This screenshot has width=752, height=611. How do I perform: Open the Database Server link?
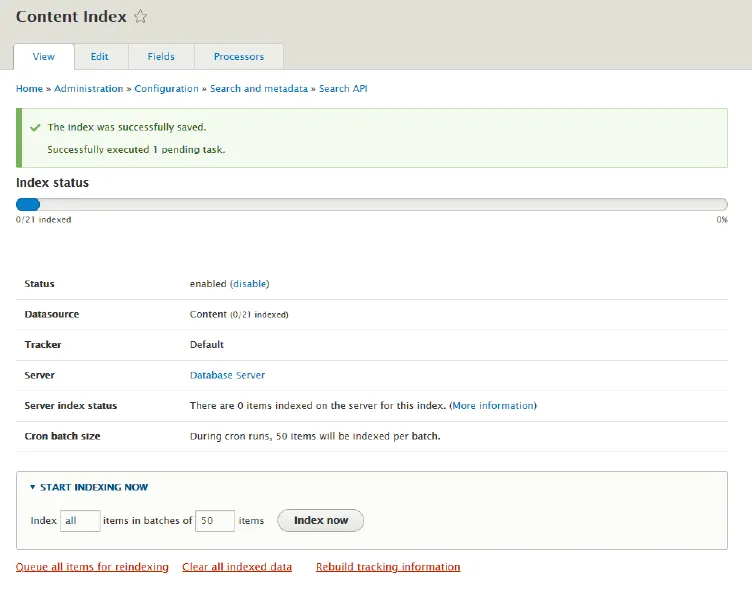point(227,376)
